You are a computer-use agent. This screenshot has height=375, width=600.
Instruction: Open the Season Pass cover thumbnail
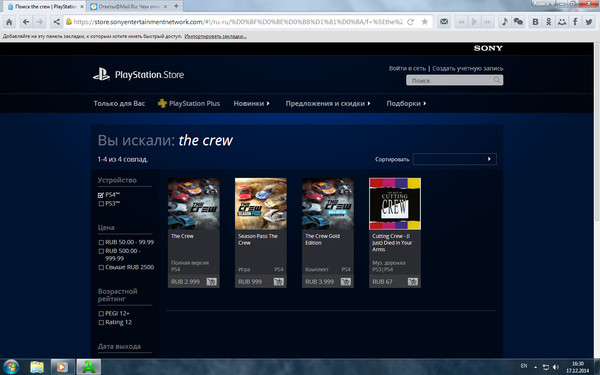[x=261, y=204]
